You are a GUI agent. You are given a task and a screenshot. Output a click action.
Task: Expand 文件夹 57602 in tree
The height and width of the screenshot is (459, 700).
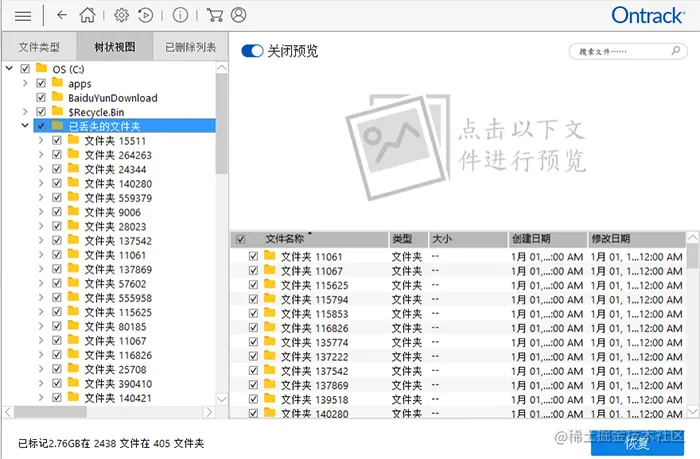click(x=41, y=283)
